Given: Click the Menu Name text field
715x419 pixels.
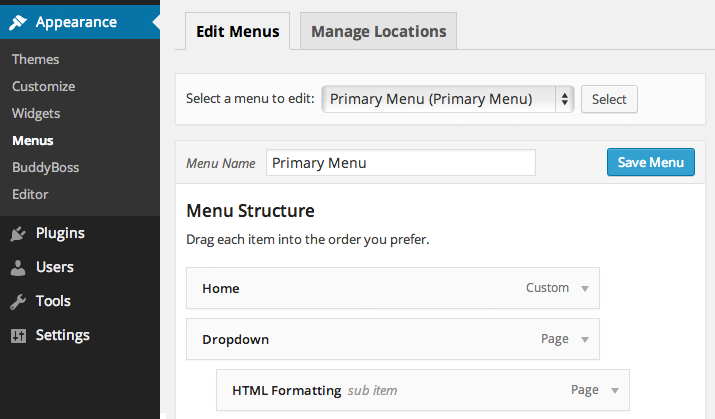Looking at the screenshot, I should 400,163.
